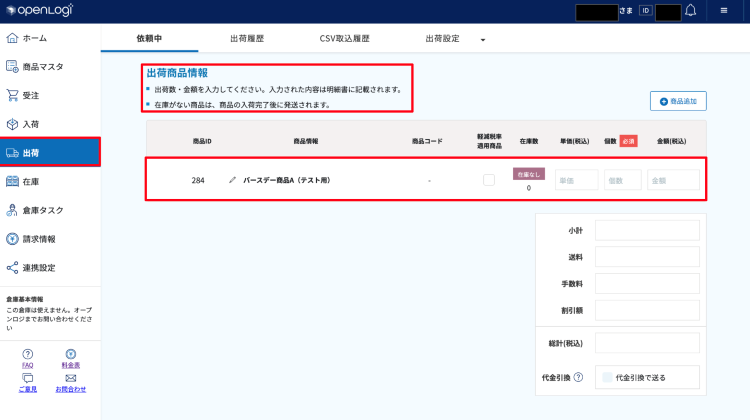Click the ID badge icon
Viewport: 750px width, 420px height.
(x=645, y=11)
